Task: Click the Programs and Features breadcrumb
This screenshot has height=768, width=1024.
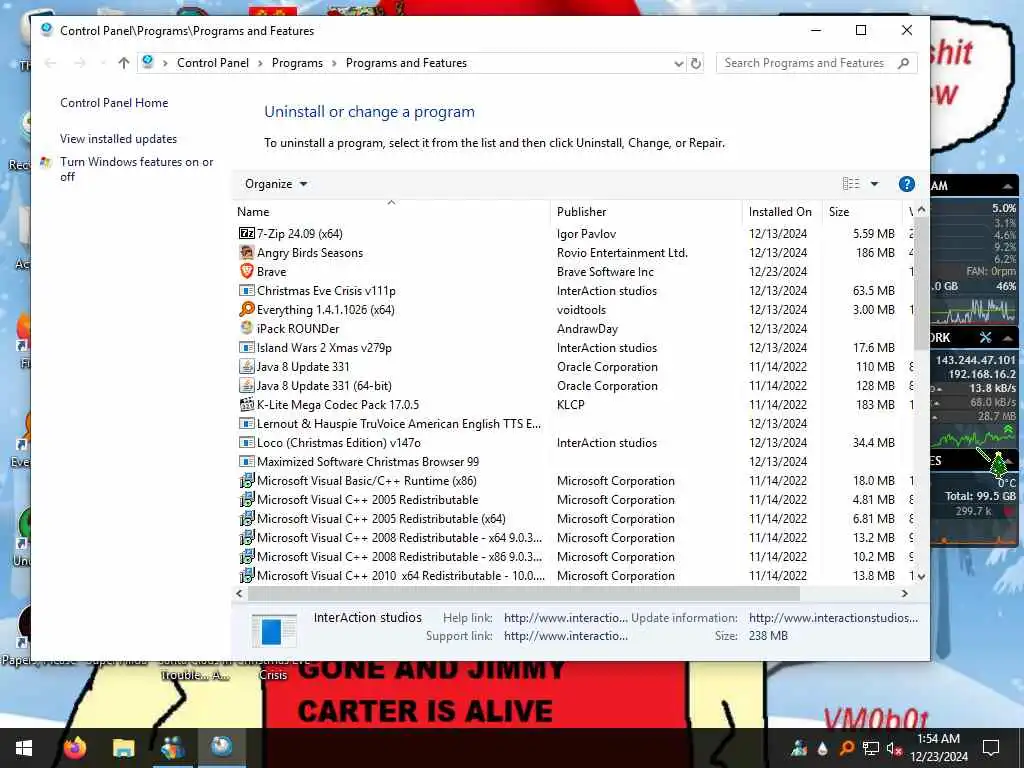Action: click(x=406, y=63)
